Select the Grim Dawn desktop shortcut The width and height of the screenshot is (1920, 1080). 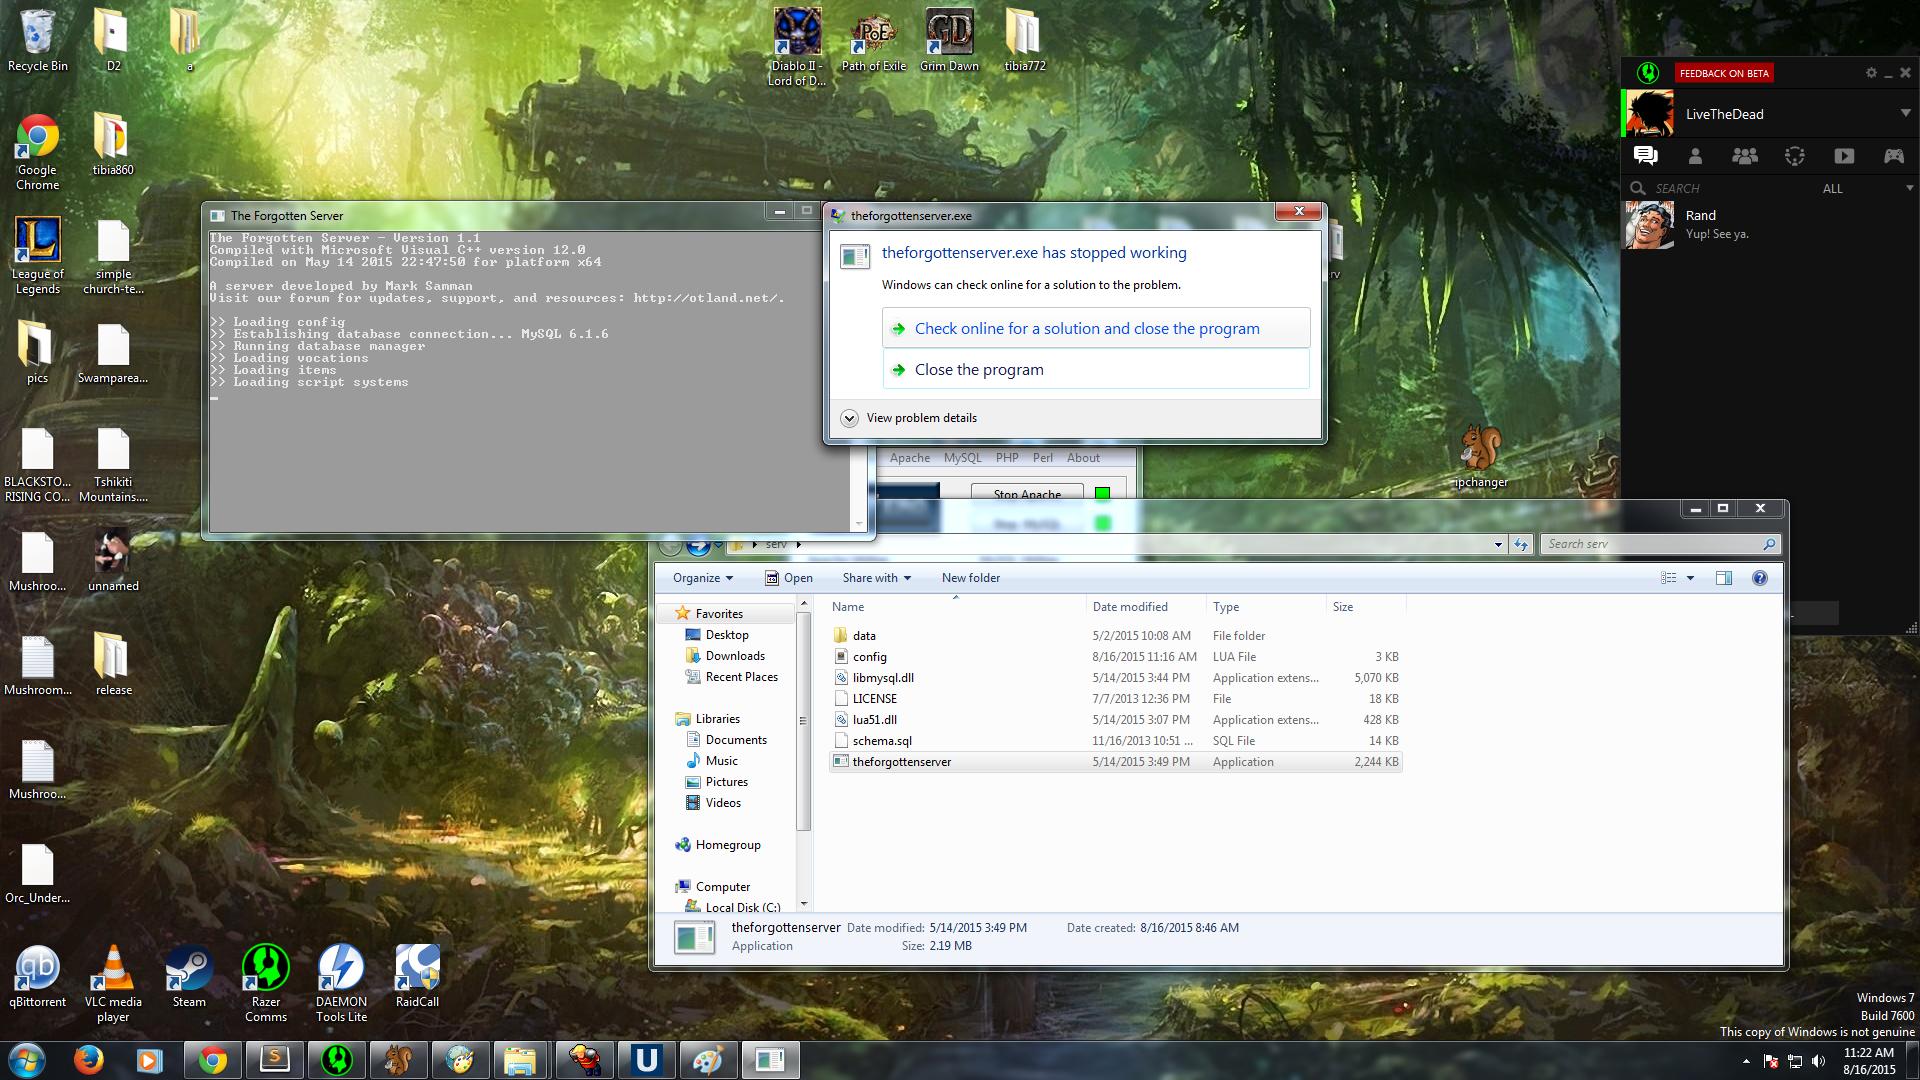[949, 41]
